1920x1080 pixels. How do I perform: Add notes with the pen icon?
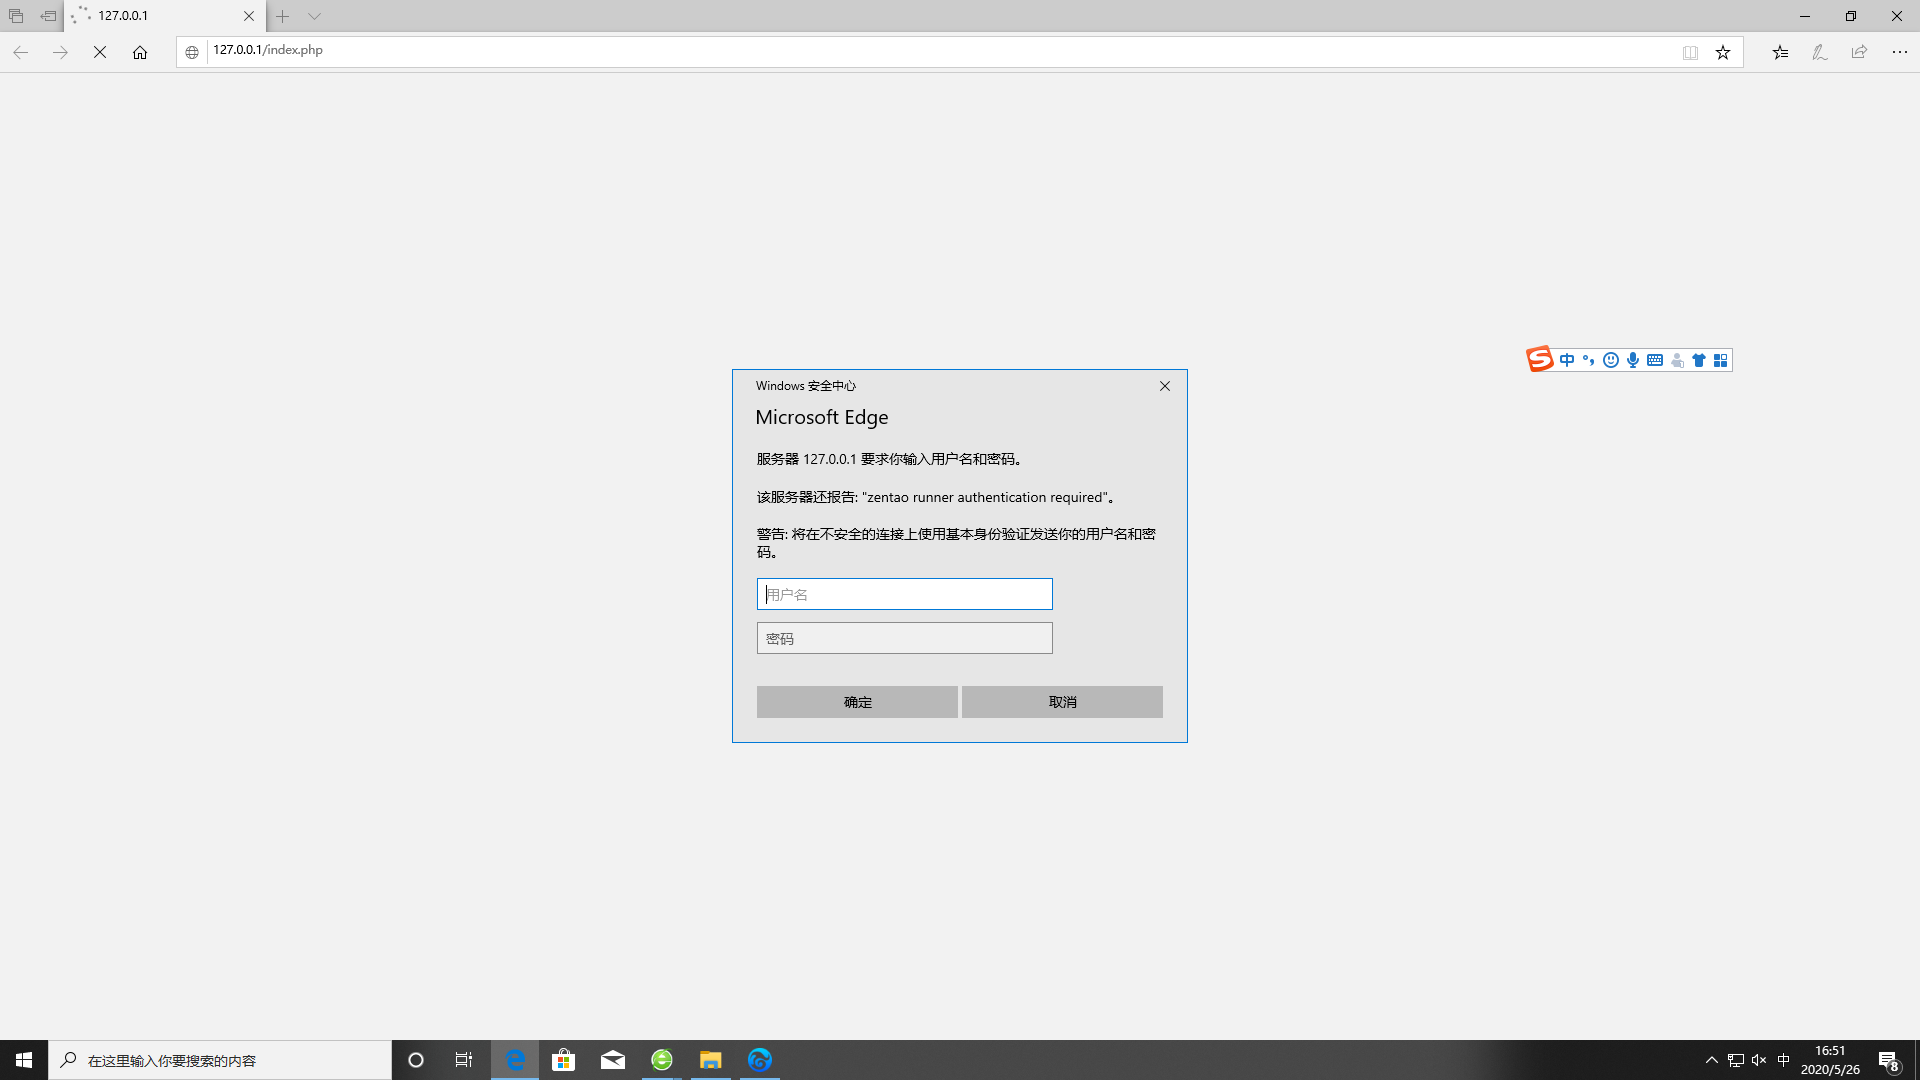coord(1820,52)
